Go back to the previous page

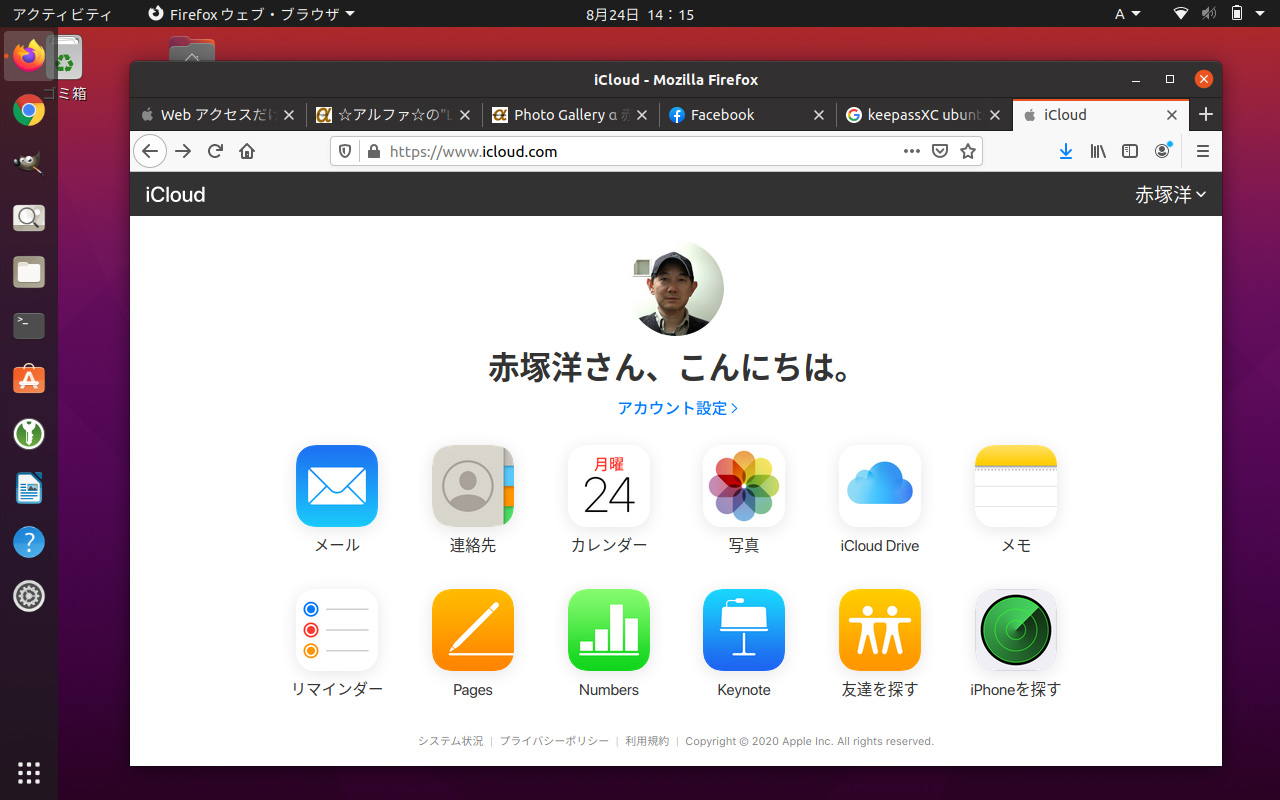pos(150,151)
